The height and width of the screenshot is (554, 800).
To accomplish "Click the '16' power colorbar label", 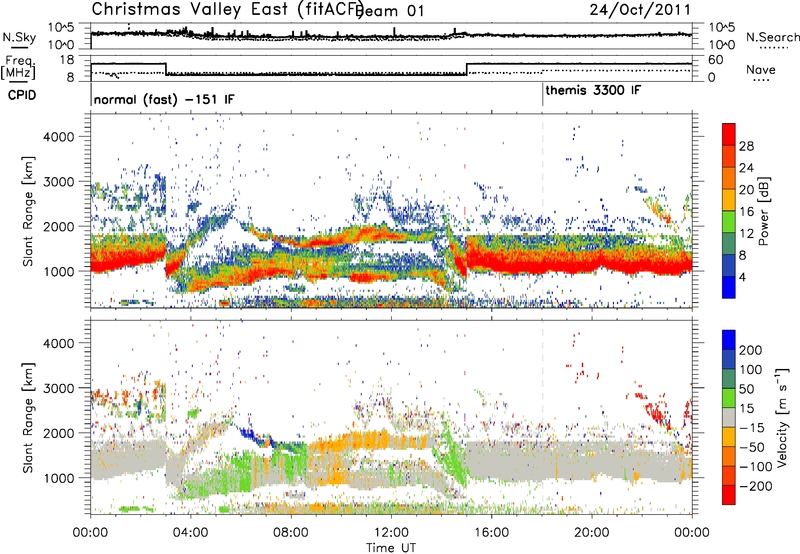I will tap(746, 212).
